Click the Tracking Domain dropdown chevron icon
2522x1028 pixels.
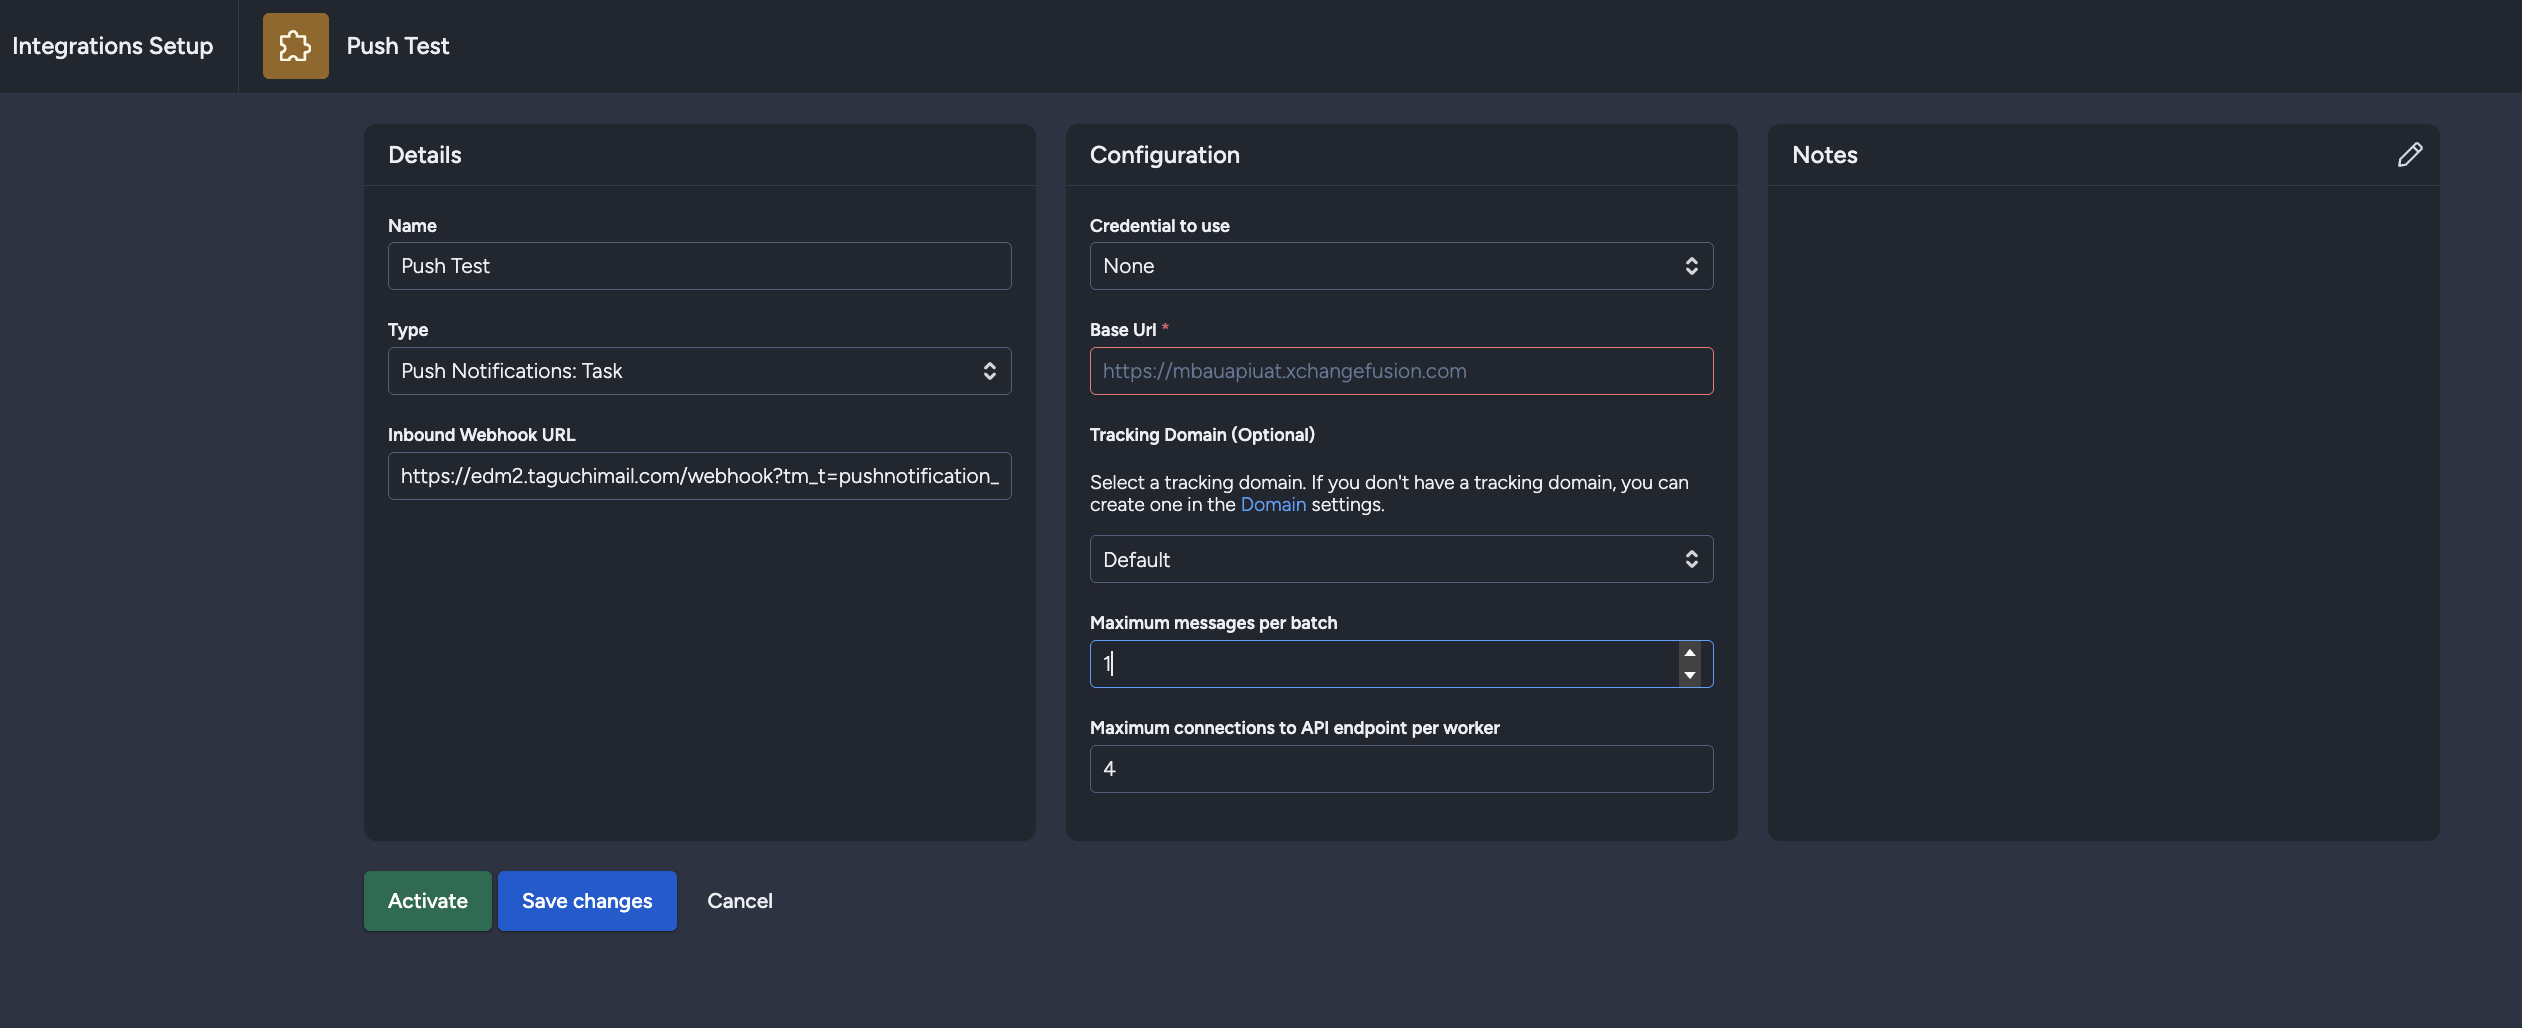[x=1691, y=559]
